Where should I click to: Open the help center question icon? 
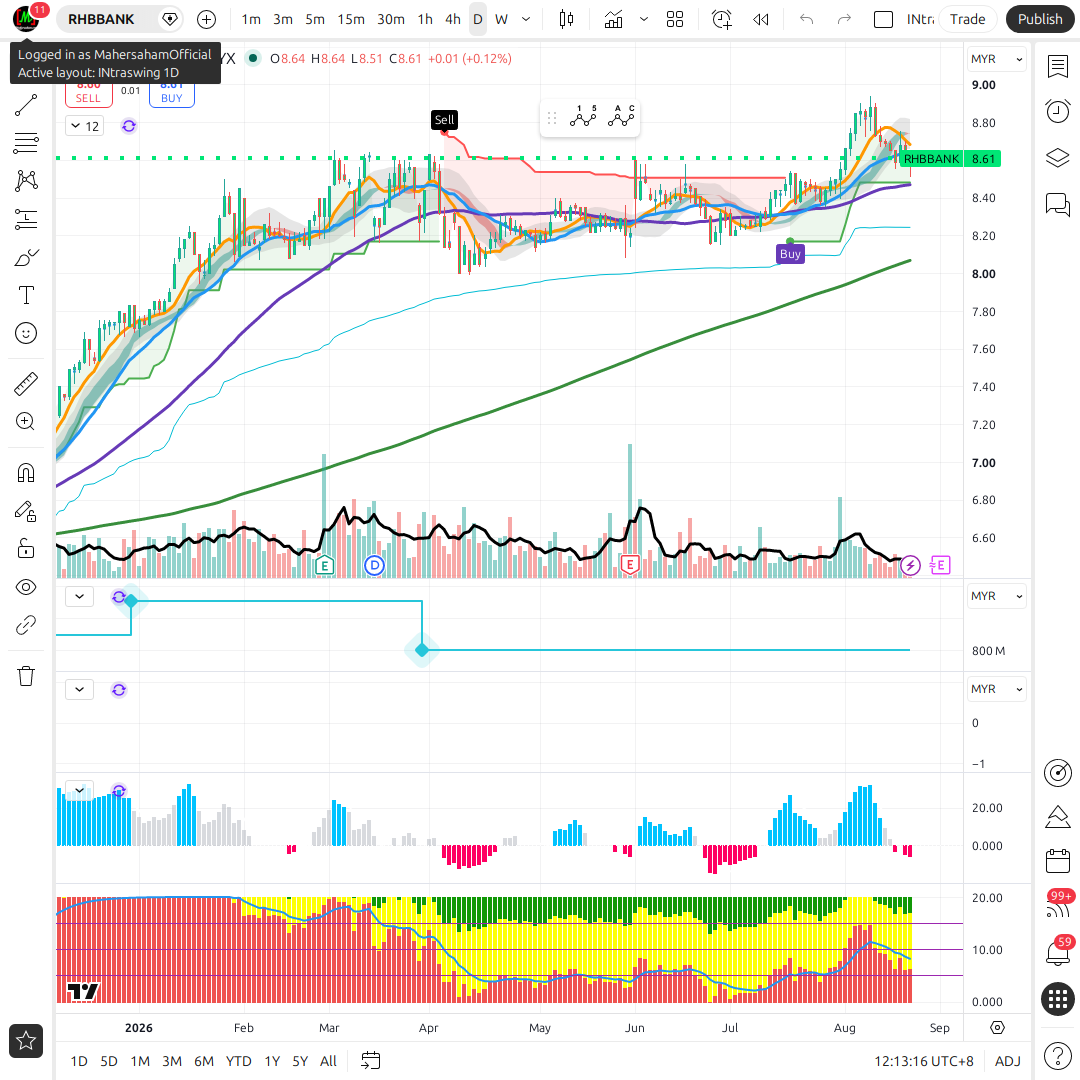(1058, 1055)
